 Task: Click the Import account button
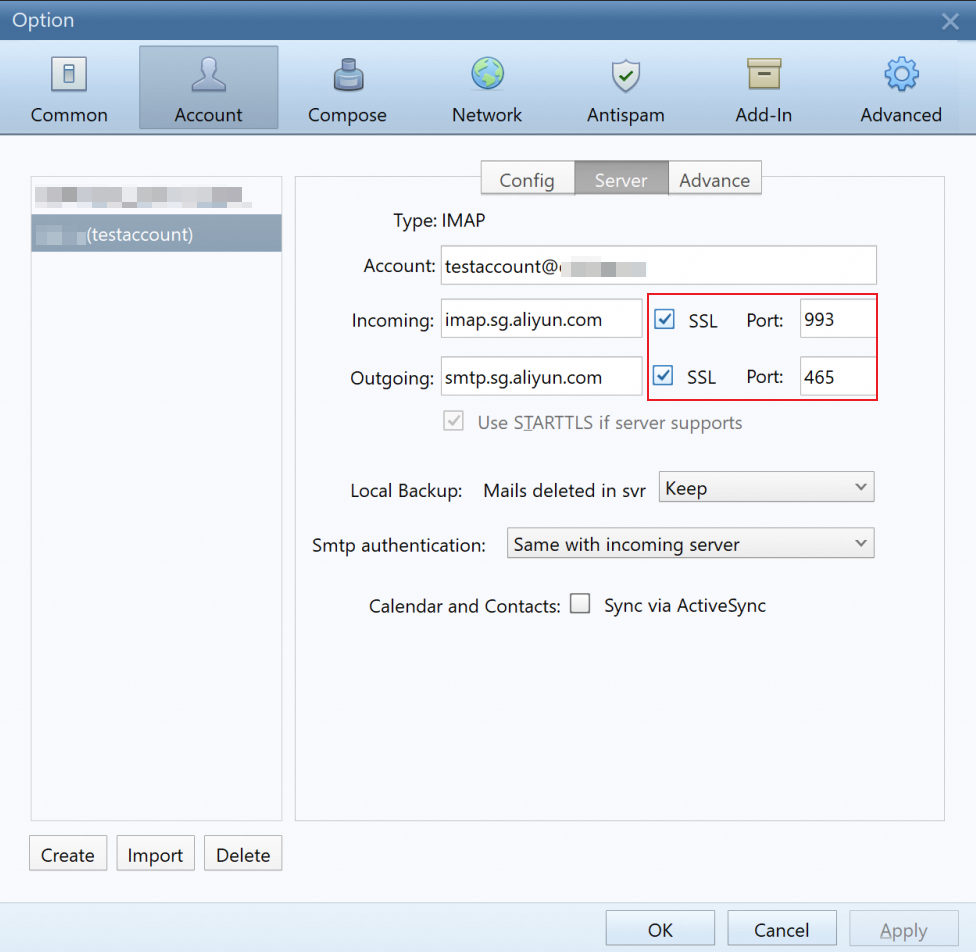pos(156,854)
